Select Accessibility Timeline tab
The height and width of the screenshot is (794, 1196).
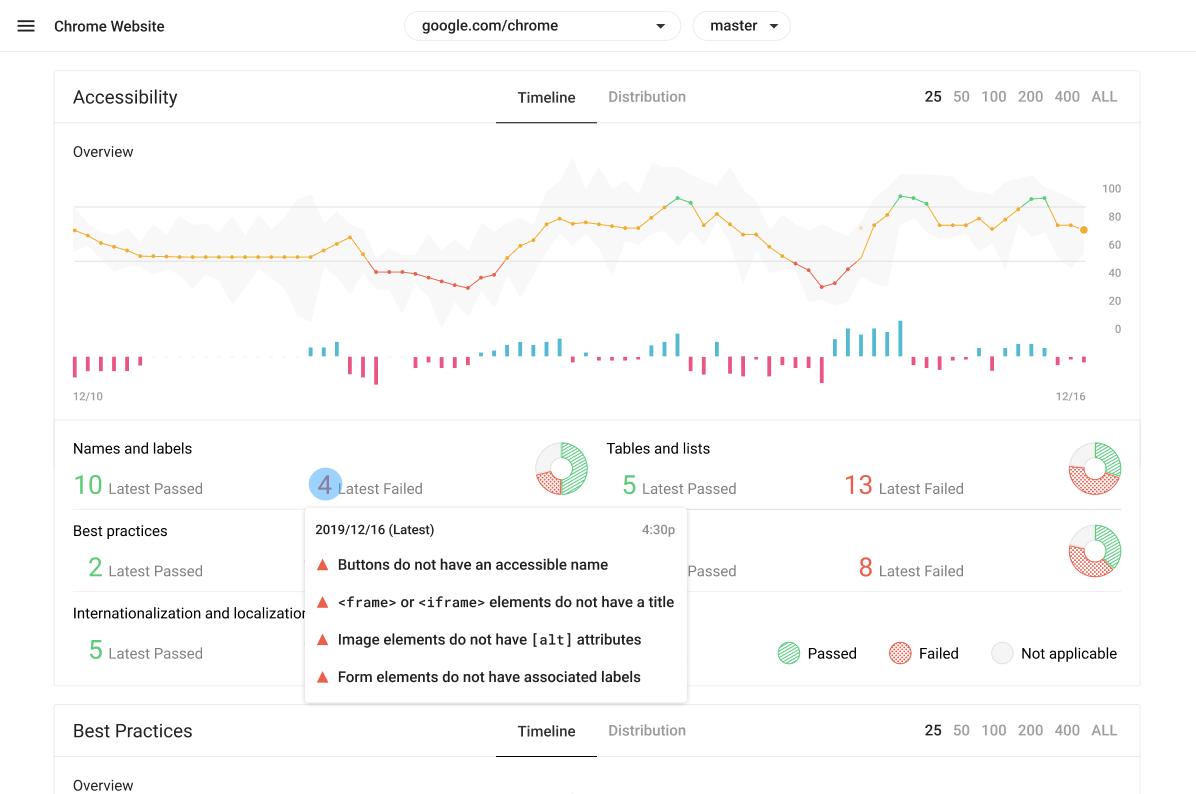[546, 98]
